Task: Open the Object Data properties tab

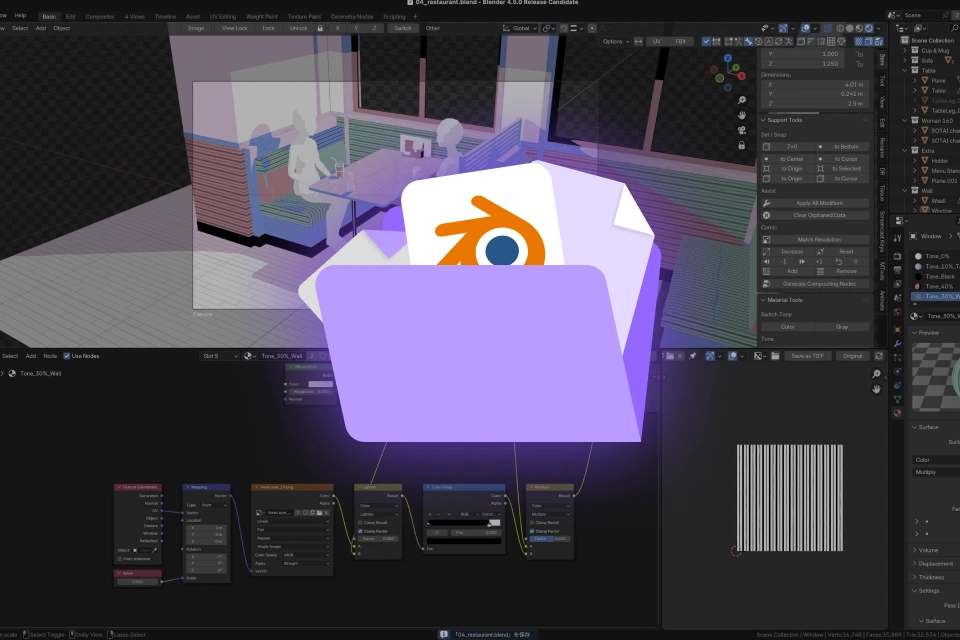Action: (x=898, y=399)
